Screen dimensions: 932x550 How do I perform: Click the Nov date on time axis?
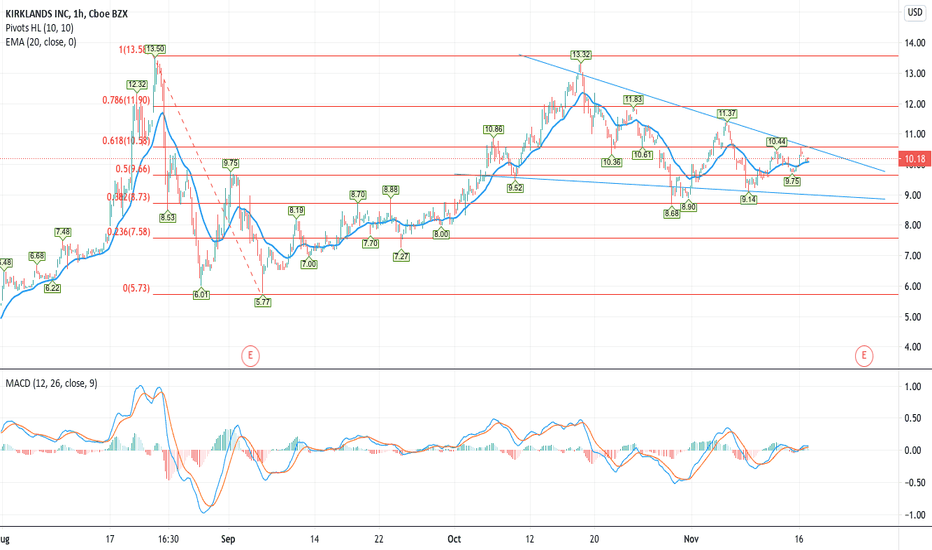coord(691,539)
